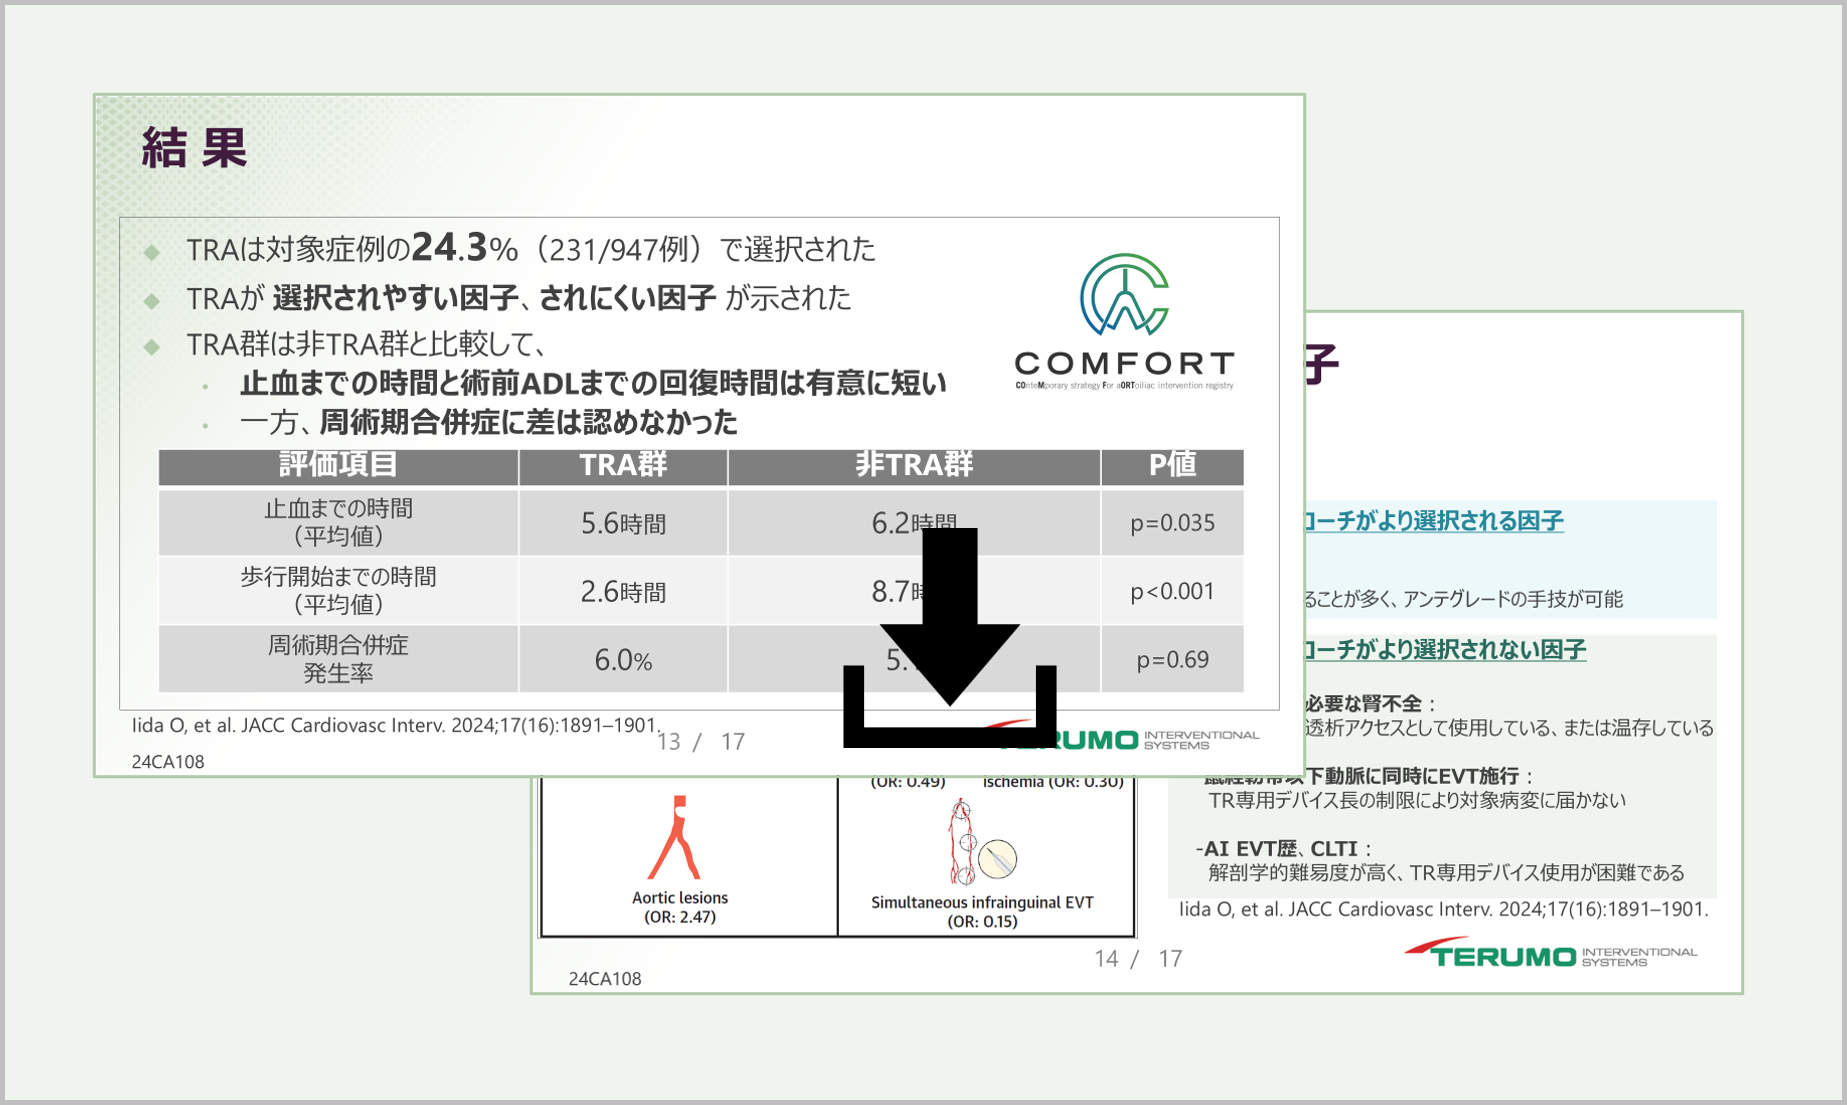
Task: Click the TERUMO logo on slide 14
Action: click(x=1549, y=954)
